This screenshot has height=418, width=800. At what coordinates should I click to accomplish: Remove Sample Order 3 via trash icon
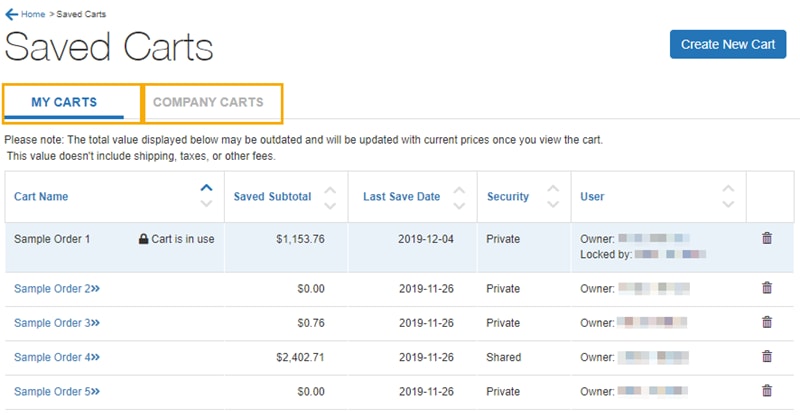[767, 322]
